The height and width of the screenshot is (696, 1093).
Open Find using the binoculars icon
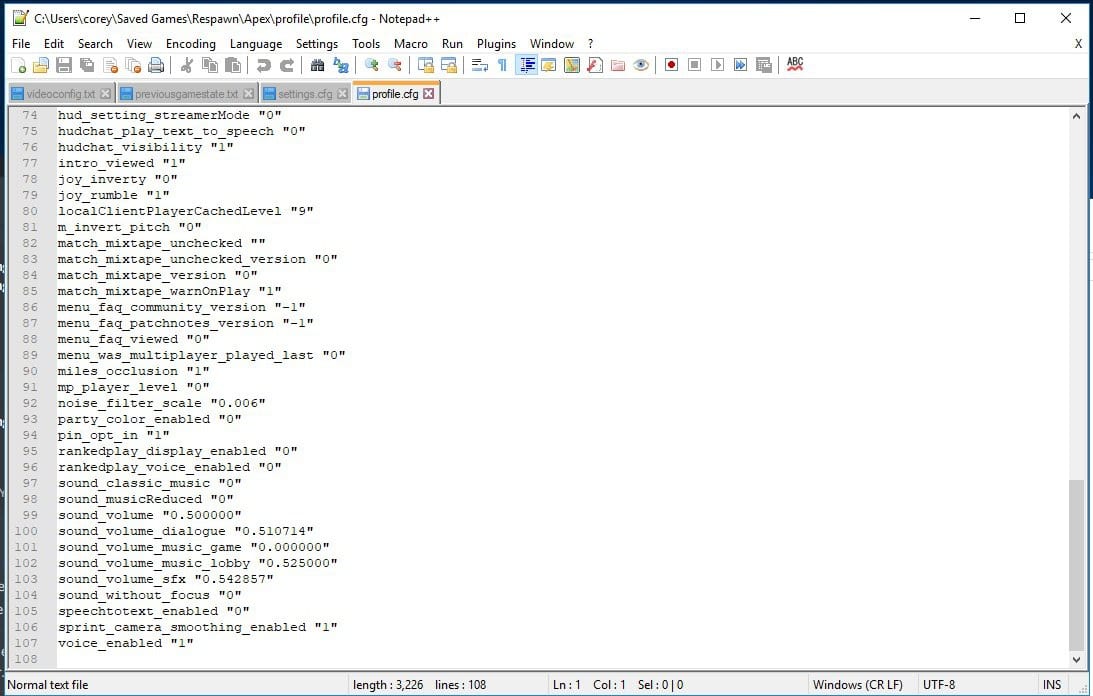pyautogui.click(x=317, y=65)
